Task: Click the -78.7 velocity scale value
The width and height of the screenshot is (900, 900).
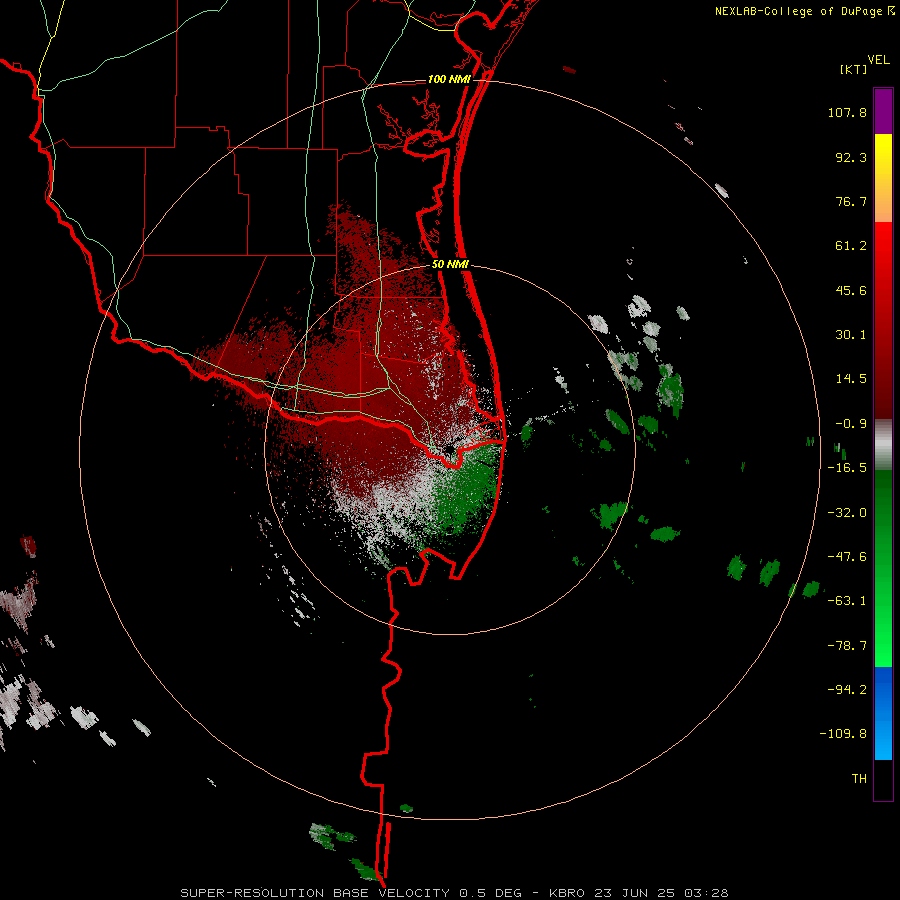Action: 847,646
